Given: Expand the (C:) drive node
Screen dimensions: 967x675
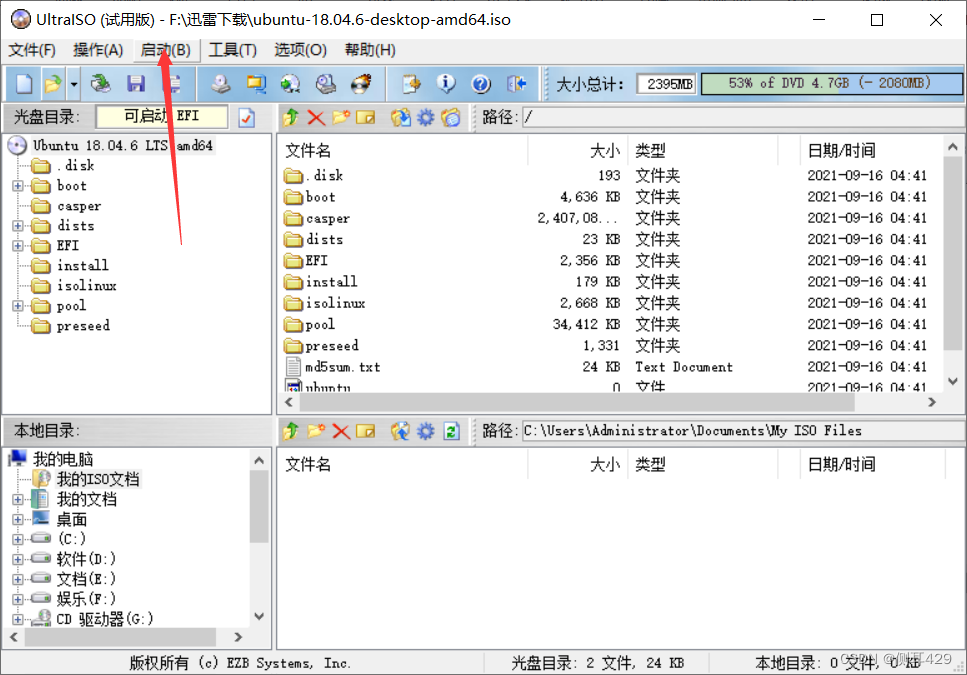Looking at the screenshot, I should point(17,539).
